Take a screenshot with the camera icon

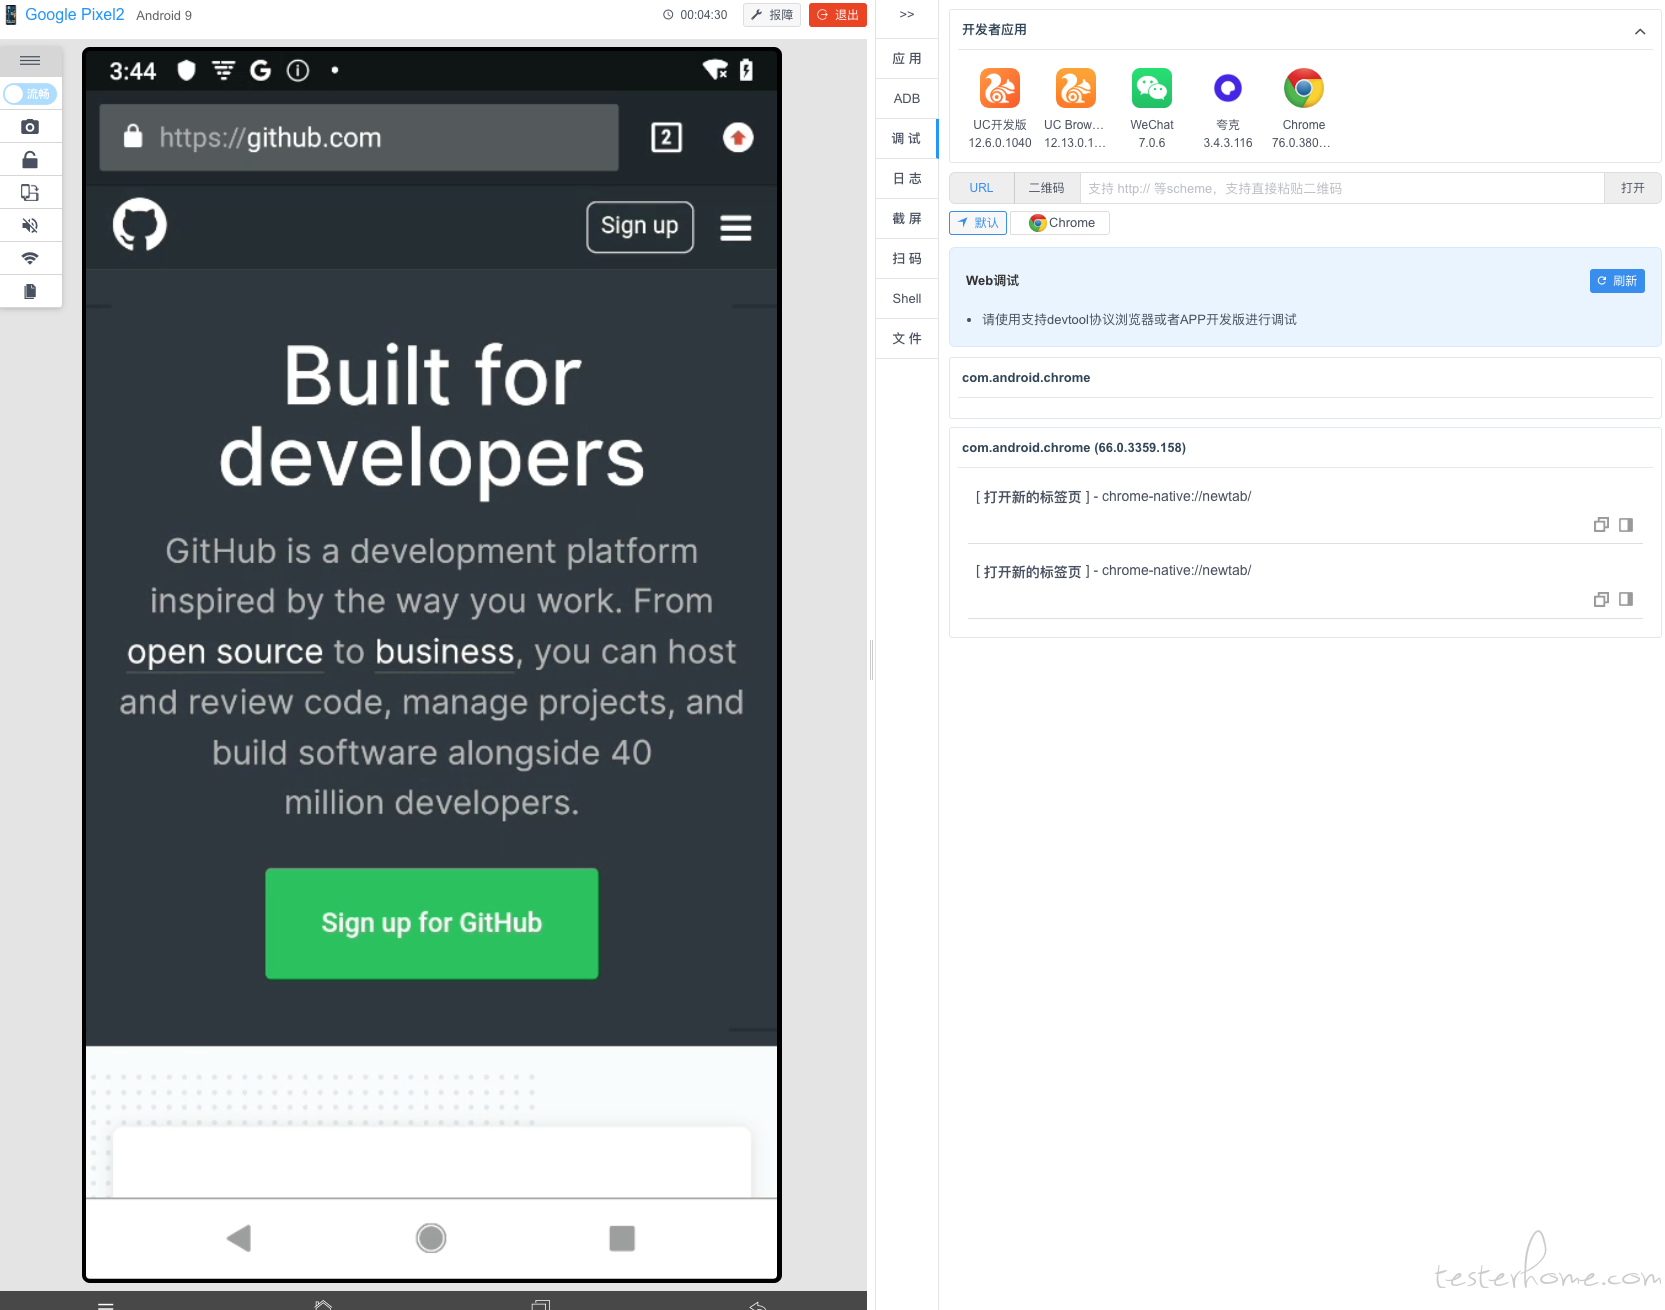click(30, 127)
